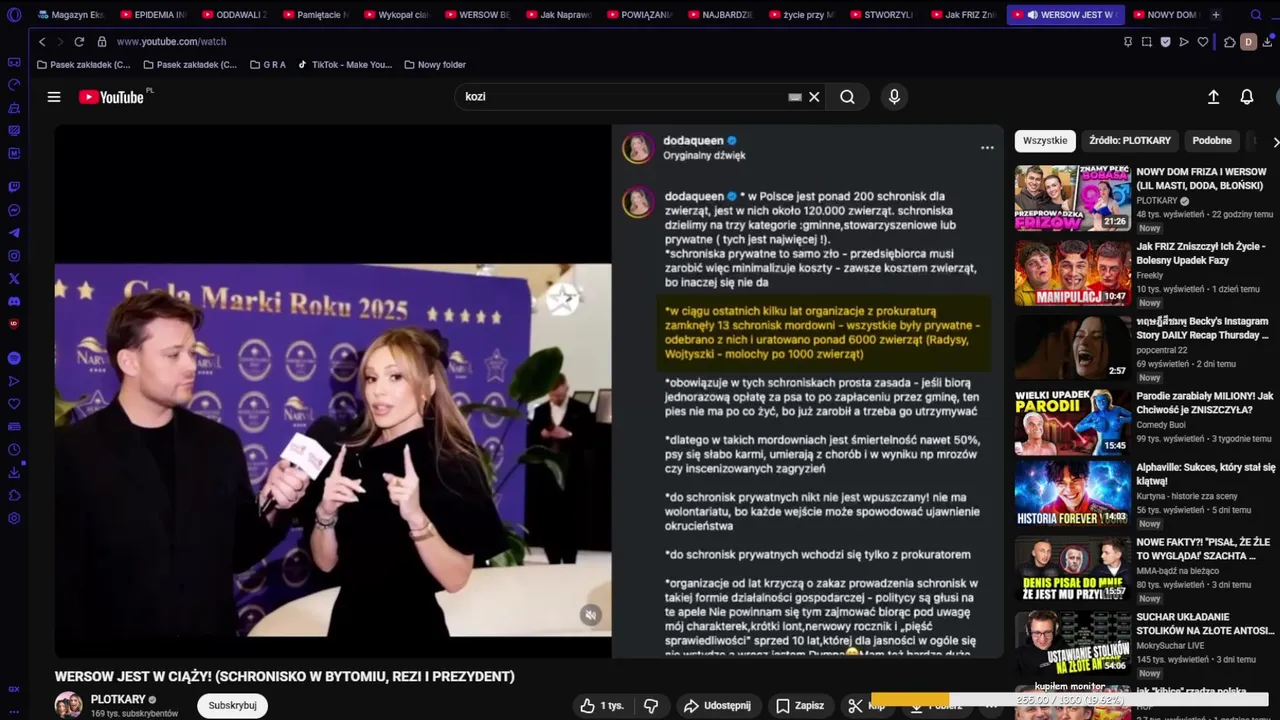Open the Pasek zakładek bookmarks folder first

(x=83, y=65)
